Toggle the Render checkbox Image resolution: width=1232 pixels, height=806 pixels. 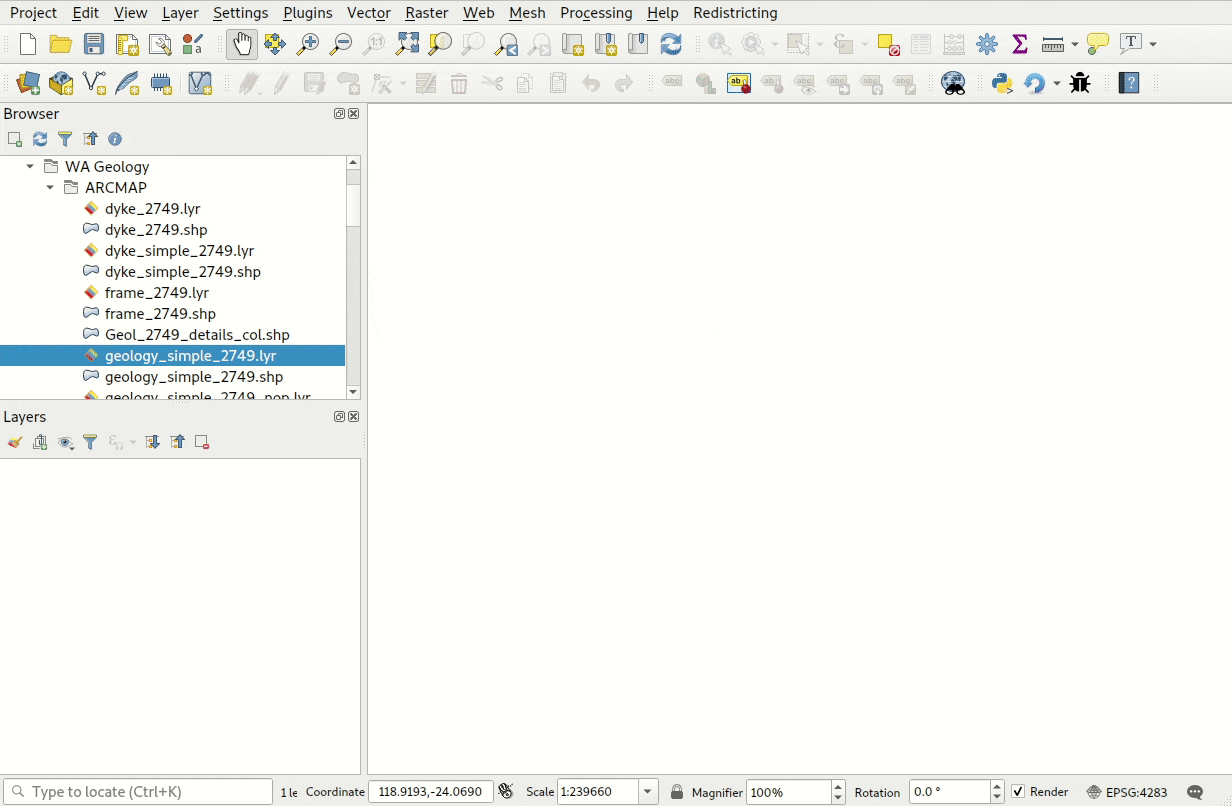point(1018,792)
